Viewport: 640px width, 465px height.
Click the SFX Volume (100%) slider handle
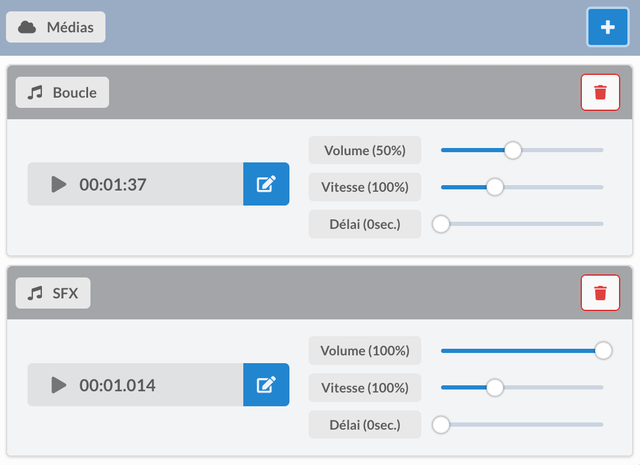[603, 350]
